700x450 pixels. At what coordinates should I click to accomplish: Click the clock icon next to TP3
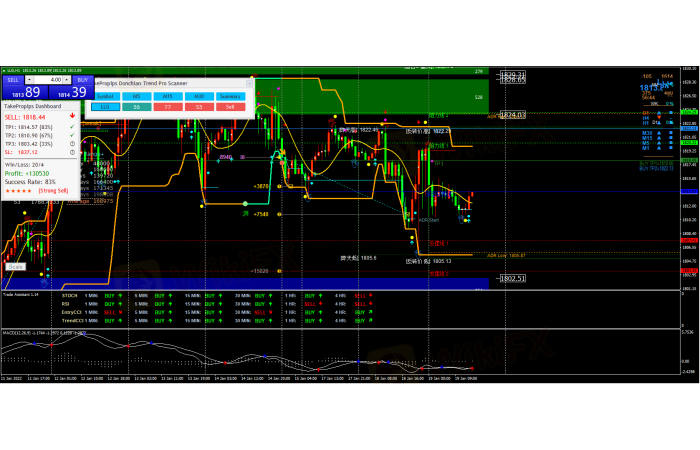(73, 143)
